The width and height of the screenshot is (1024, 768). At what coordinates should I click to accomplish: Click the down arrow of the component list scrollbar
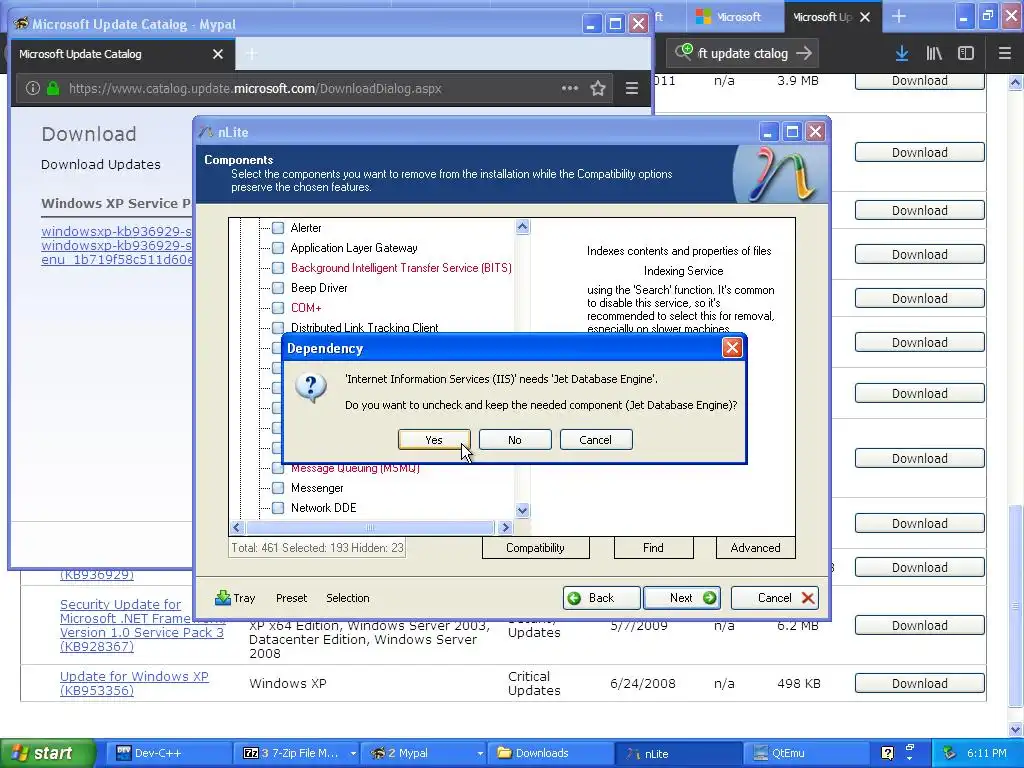(522, 511)
